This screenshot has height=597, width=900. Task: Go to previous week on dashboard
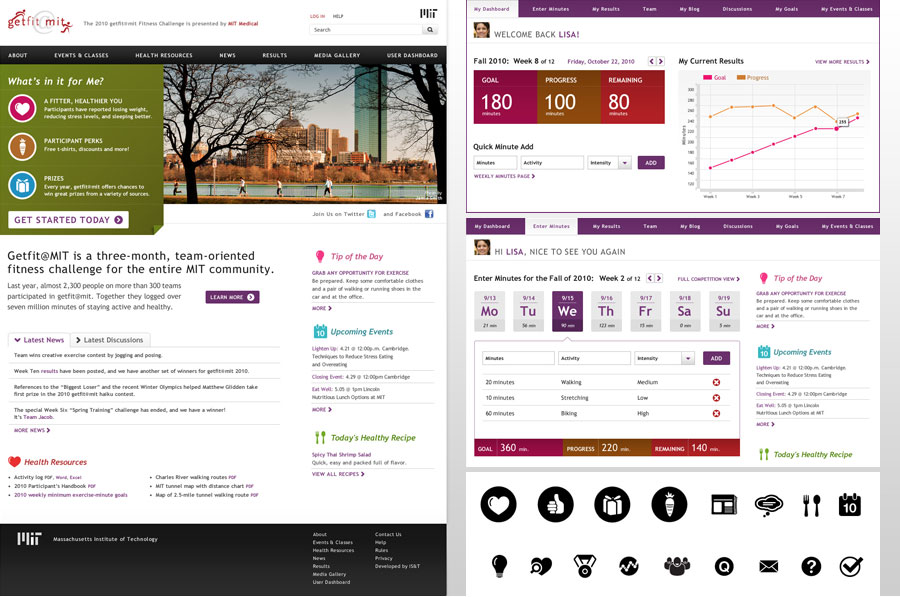coord(651,61)
